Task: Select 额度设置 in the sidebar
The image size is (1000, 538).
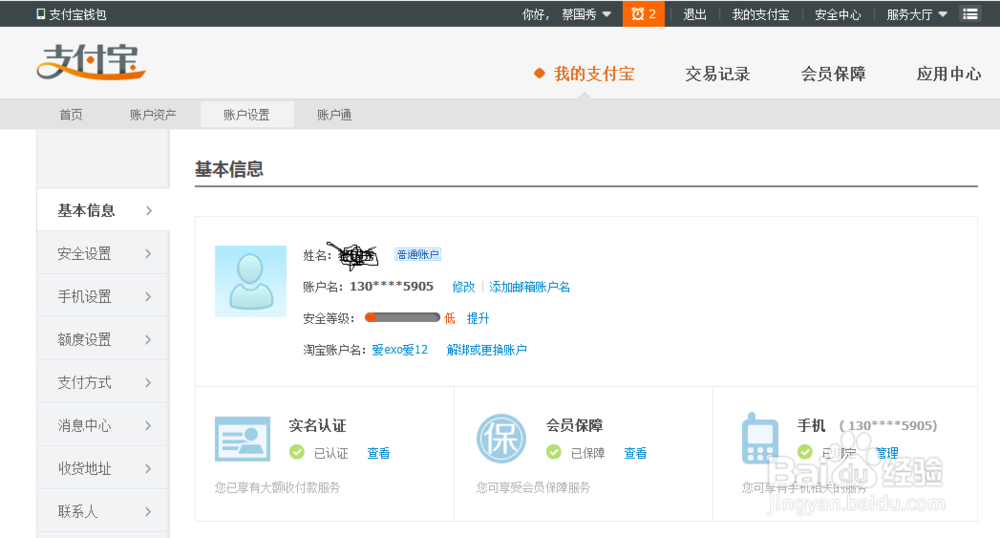Action: tap(103, 340)
